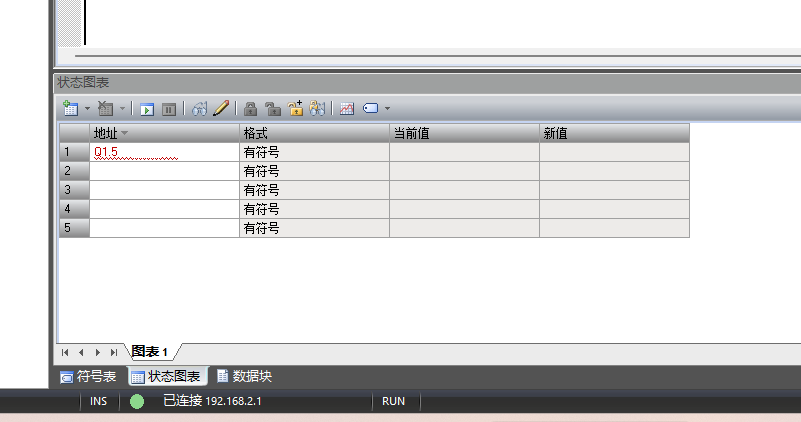This screenshot has width=801, height=422.
Task: Click the 格式 column header
Action: [314, 133]
